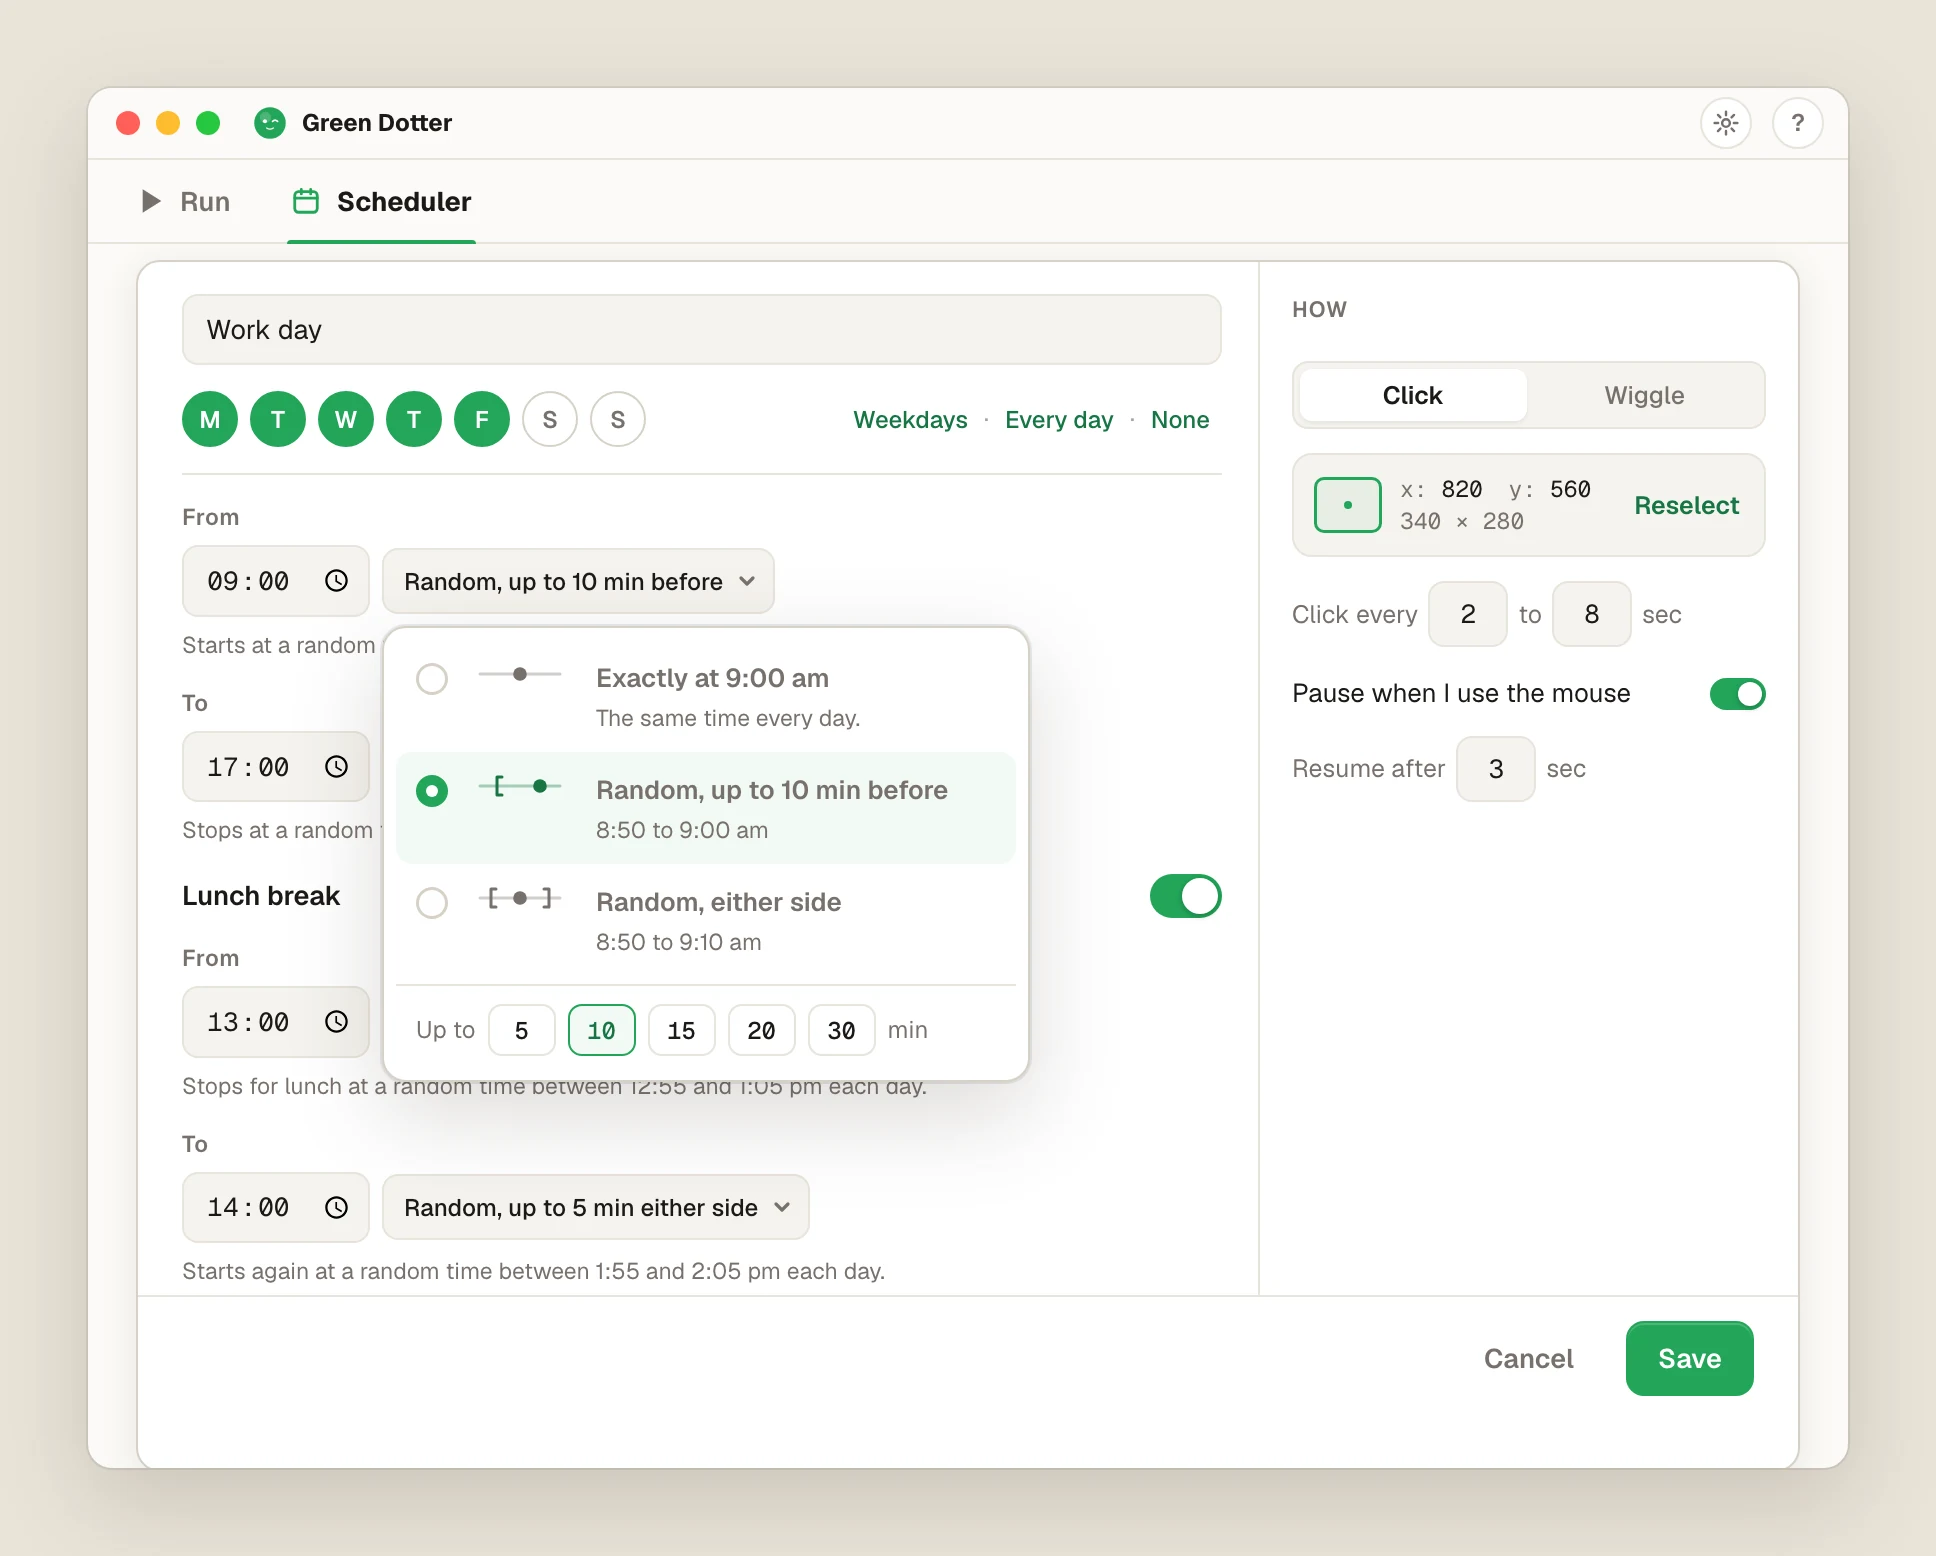
Task: Open help with the question mark icon
Action: coord(1798,123)
